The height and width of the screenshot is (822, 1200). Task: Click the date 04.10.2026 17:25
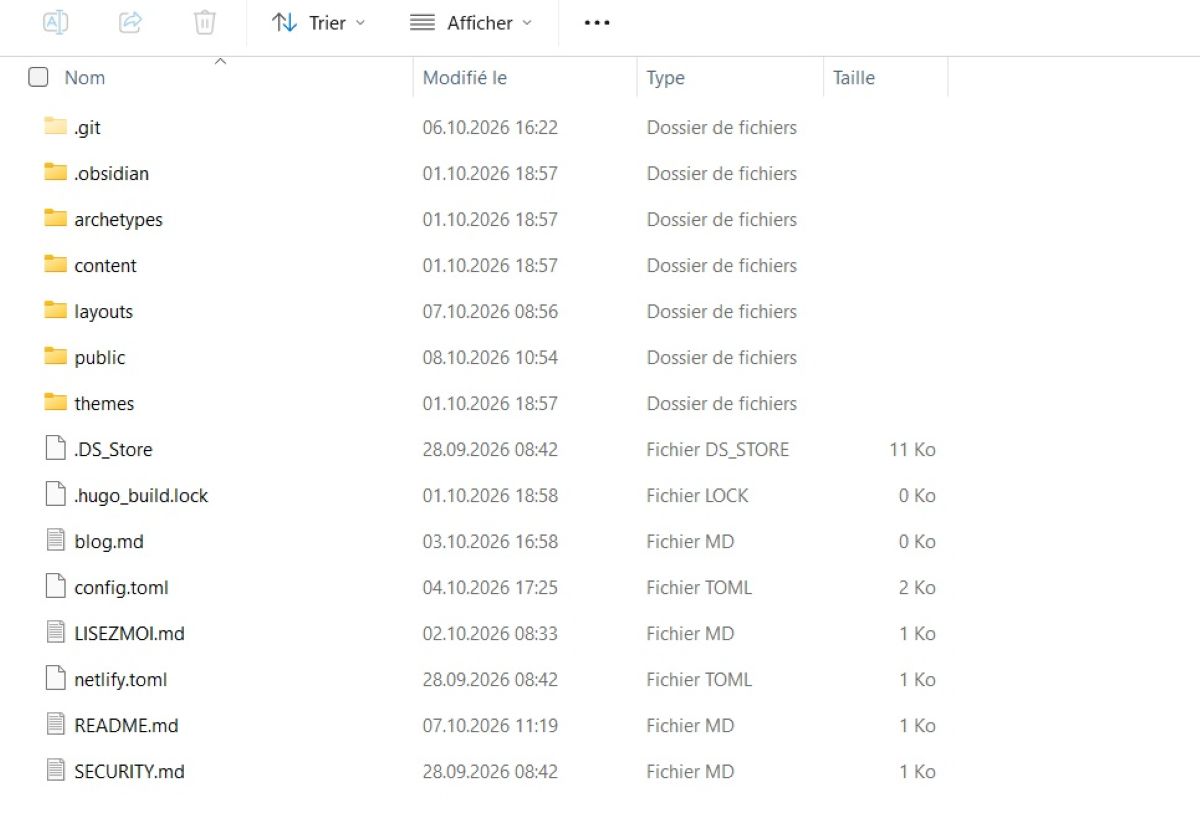point(490,587)
